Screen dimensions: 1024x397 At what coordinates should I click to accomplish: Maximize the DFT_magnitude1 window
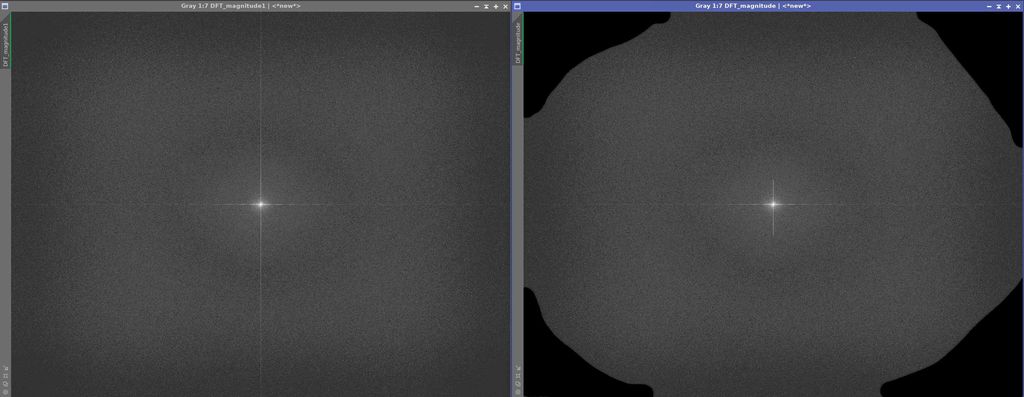(x=496, y=6)
